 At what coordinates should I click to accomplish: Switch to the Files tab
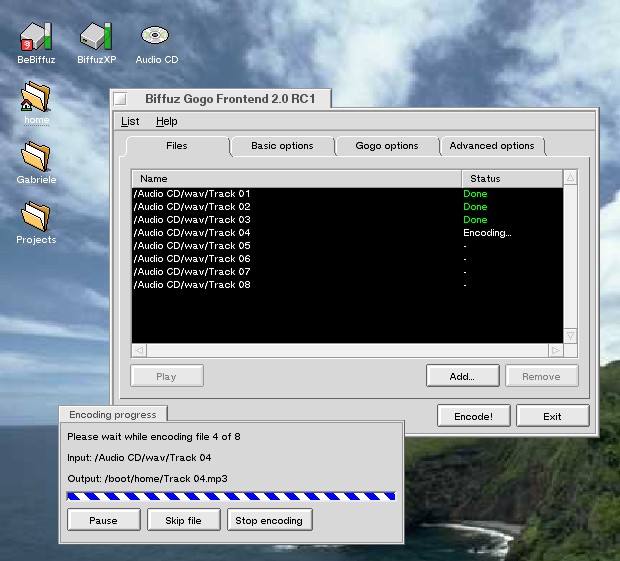[177, 146]
